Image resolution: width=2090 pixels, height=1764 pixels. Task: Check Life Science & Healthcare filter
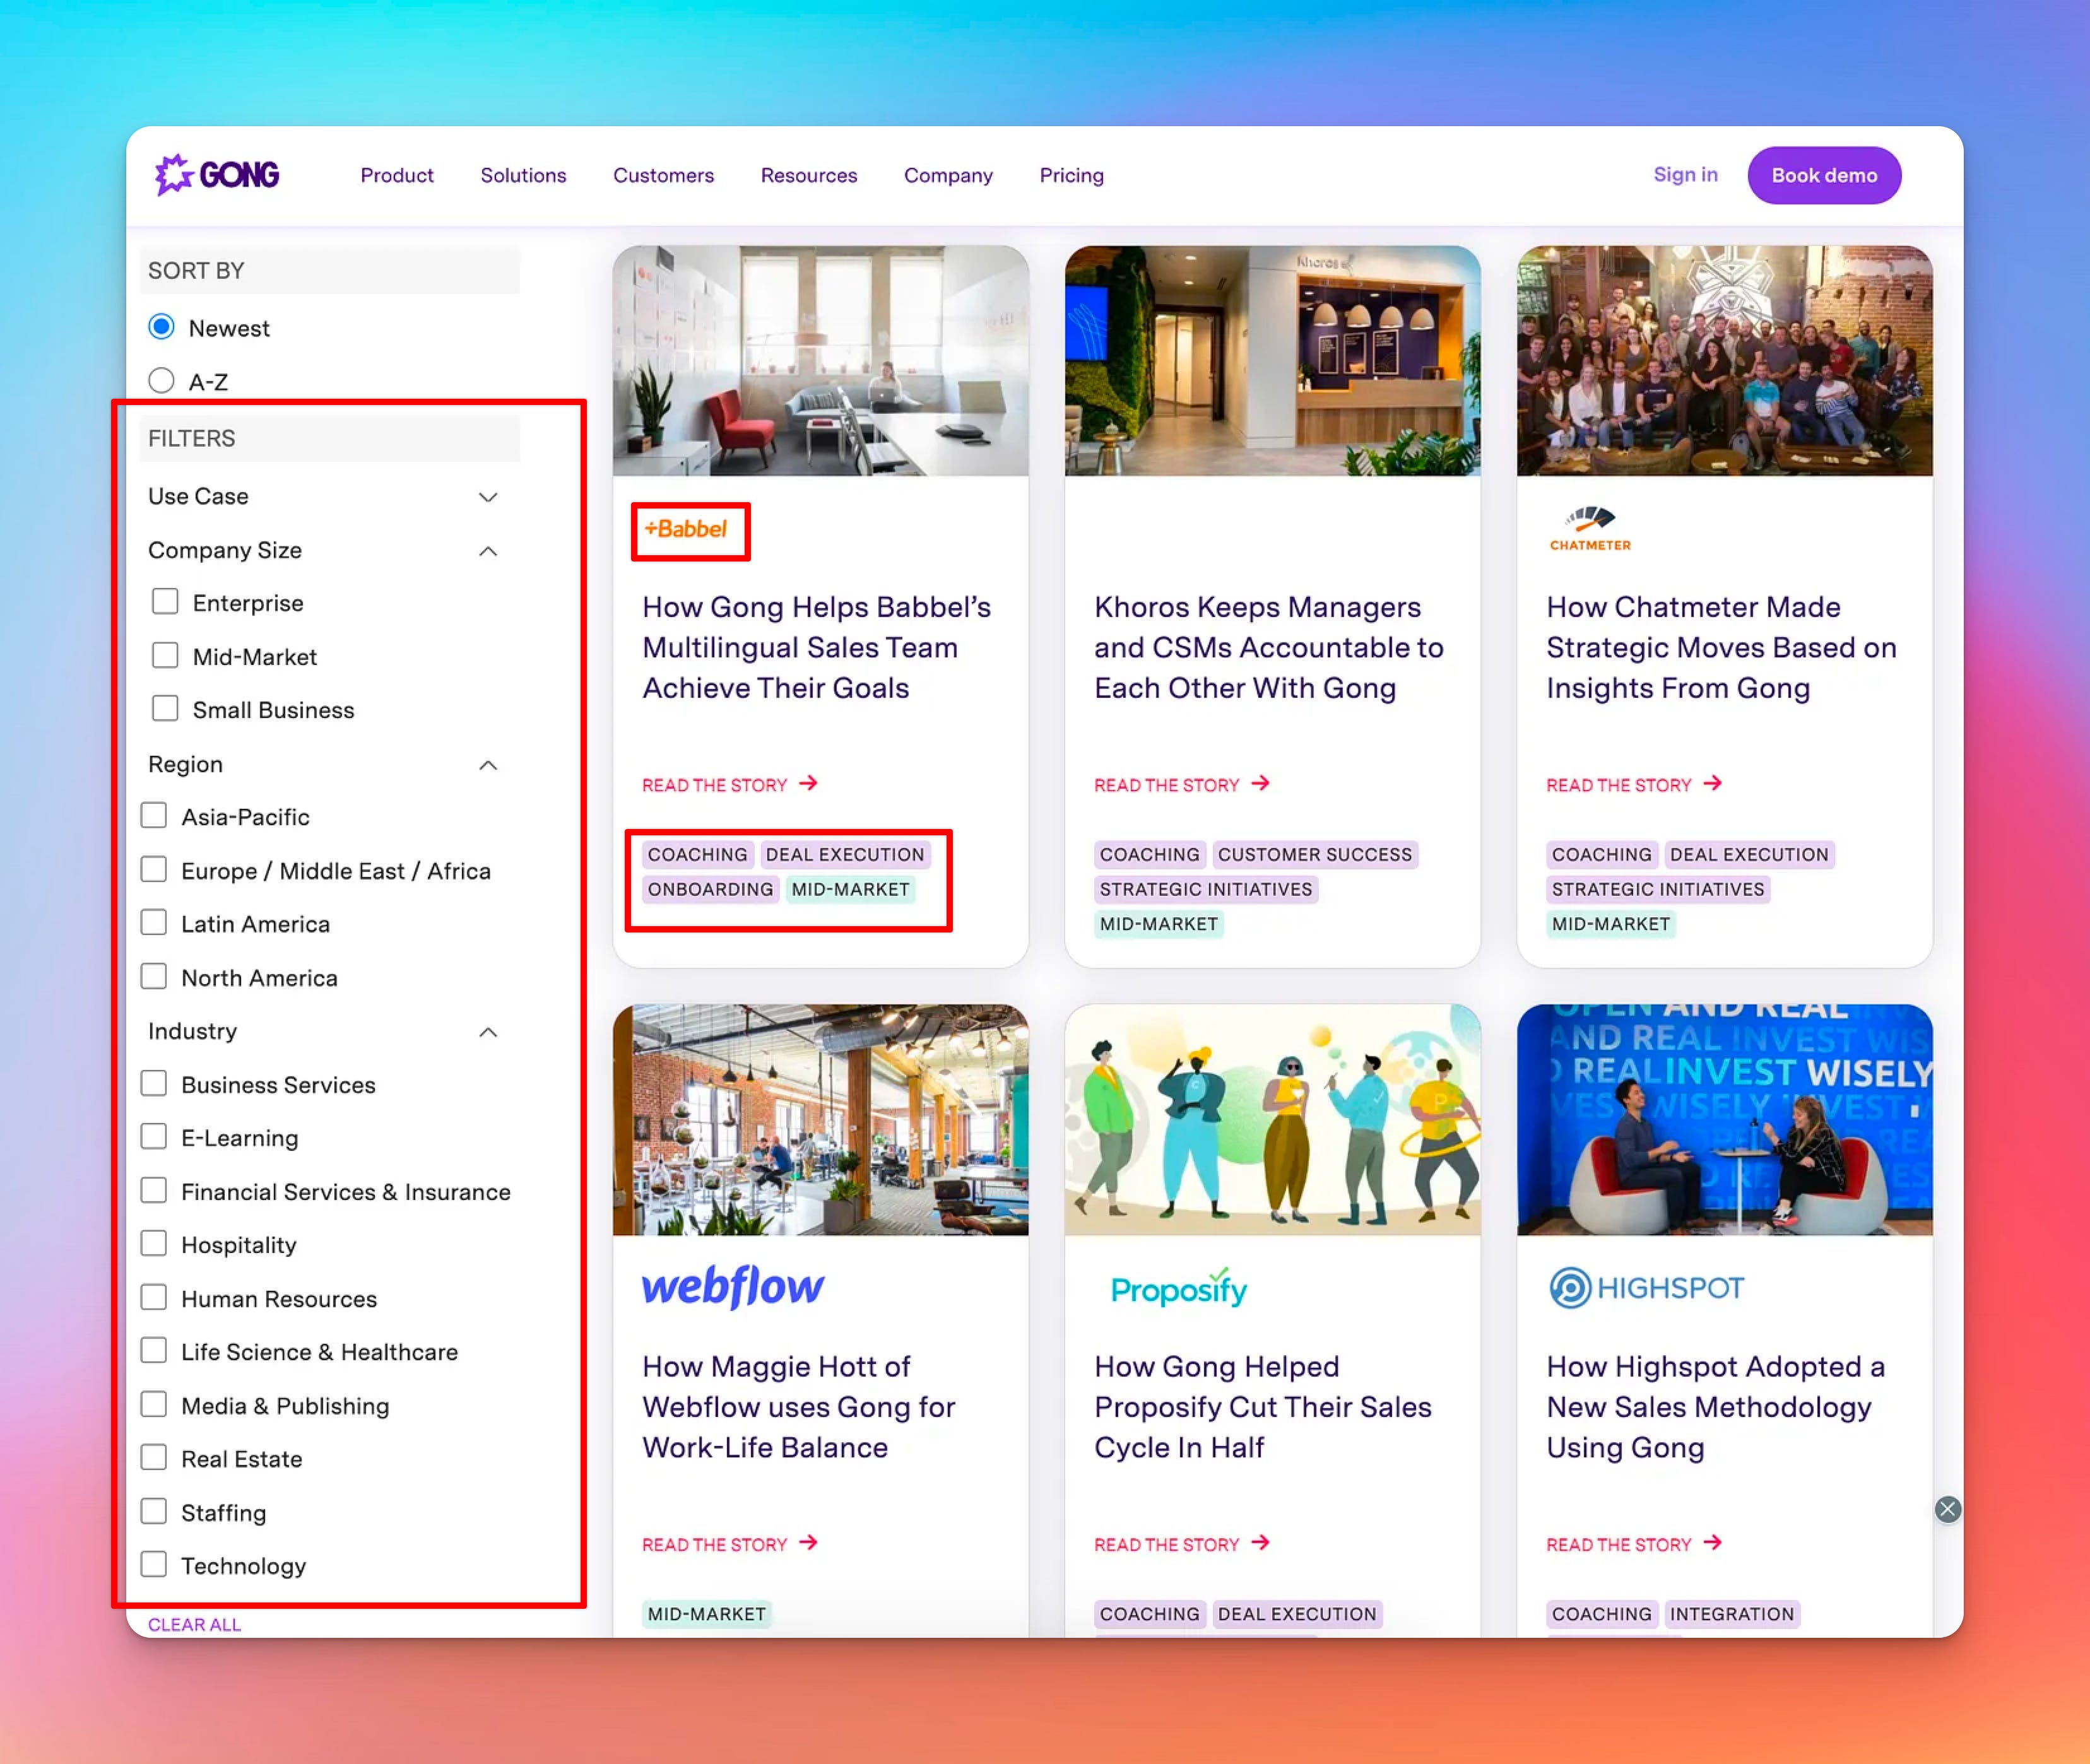pyautogui.click(x=154, y=1351)
